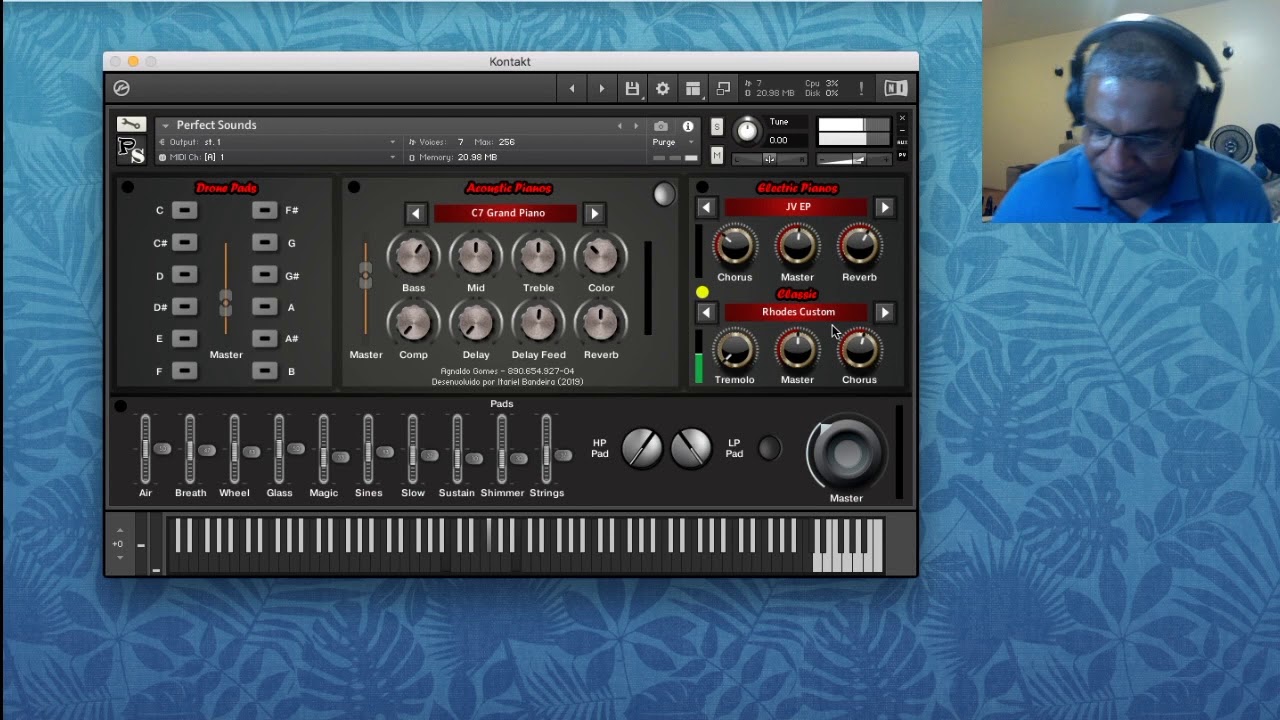This screenshot has width=1280, height=720.
Task: Toggle the D drone pad
Action: [184, 275]
